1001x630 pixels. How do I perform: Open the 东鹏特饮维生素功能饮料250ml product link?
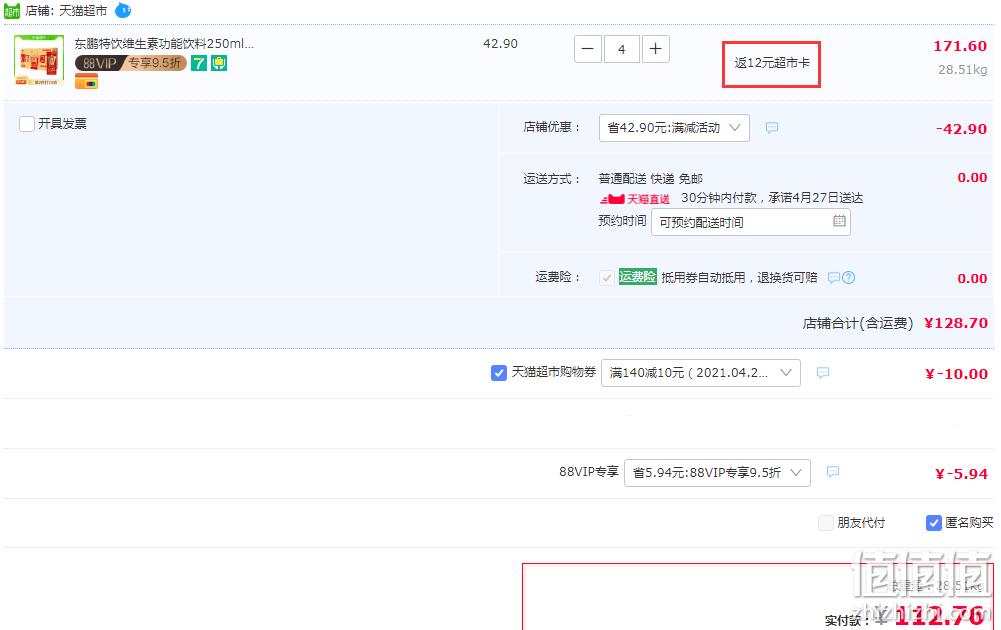click(x=164, y=43)
